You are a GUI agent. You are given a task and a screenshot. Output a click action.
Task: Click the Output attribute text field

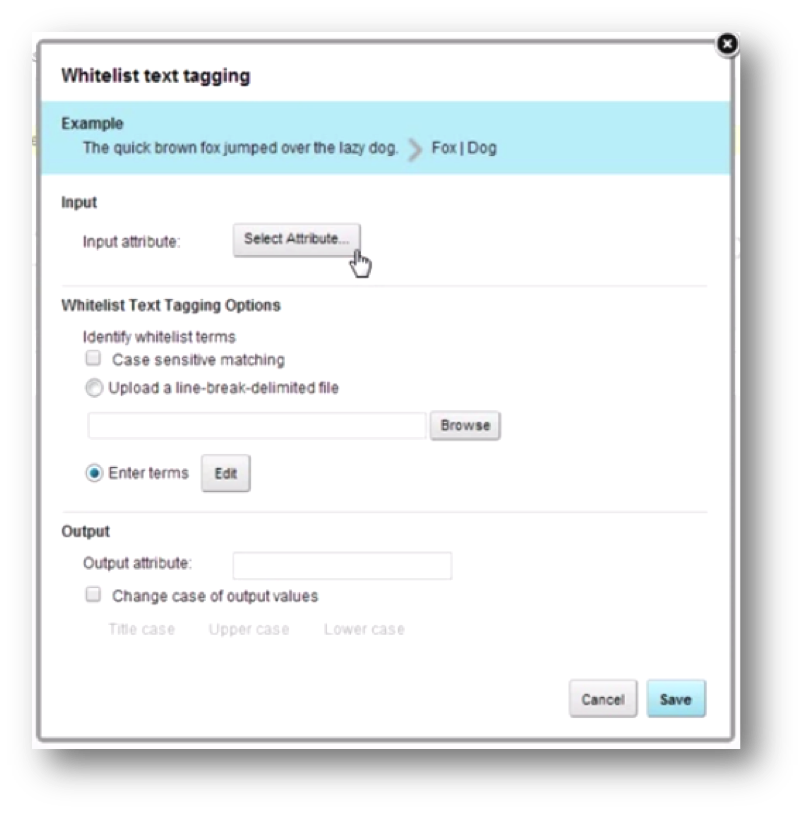(x=343, y=565)
